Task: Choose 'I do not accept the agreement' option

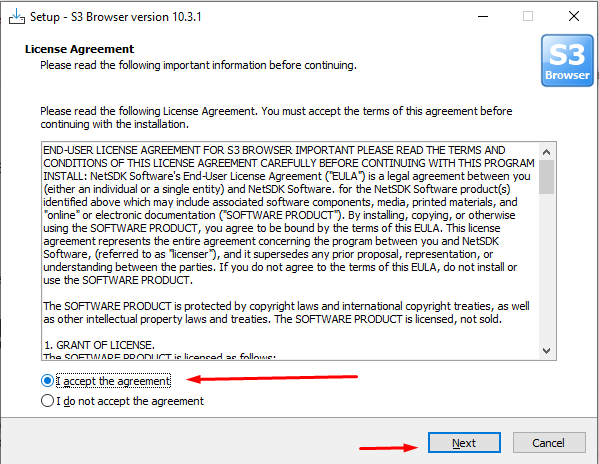Action: (x=47, y=401)
